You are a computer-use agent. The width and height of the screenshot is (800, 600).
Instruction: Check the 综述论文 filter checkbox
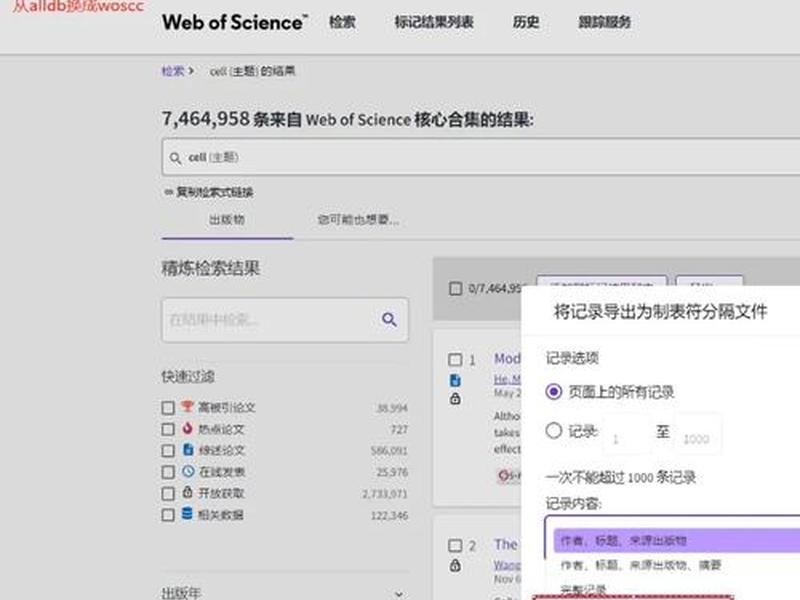[168, 451]
